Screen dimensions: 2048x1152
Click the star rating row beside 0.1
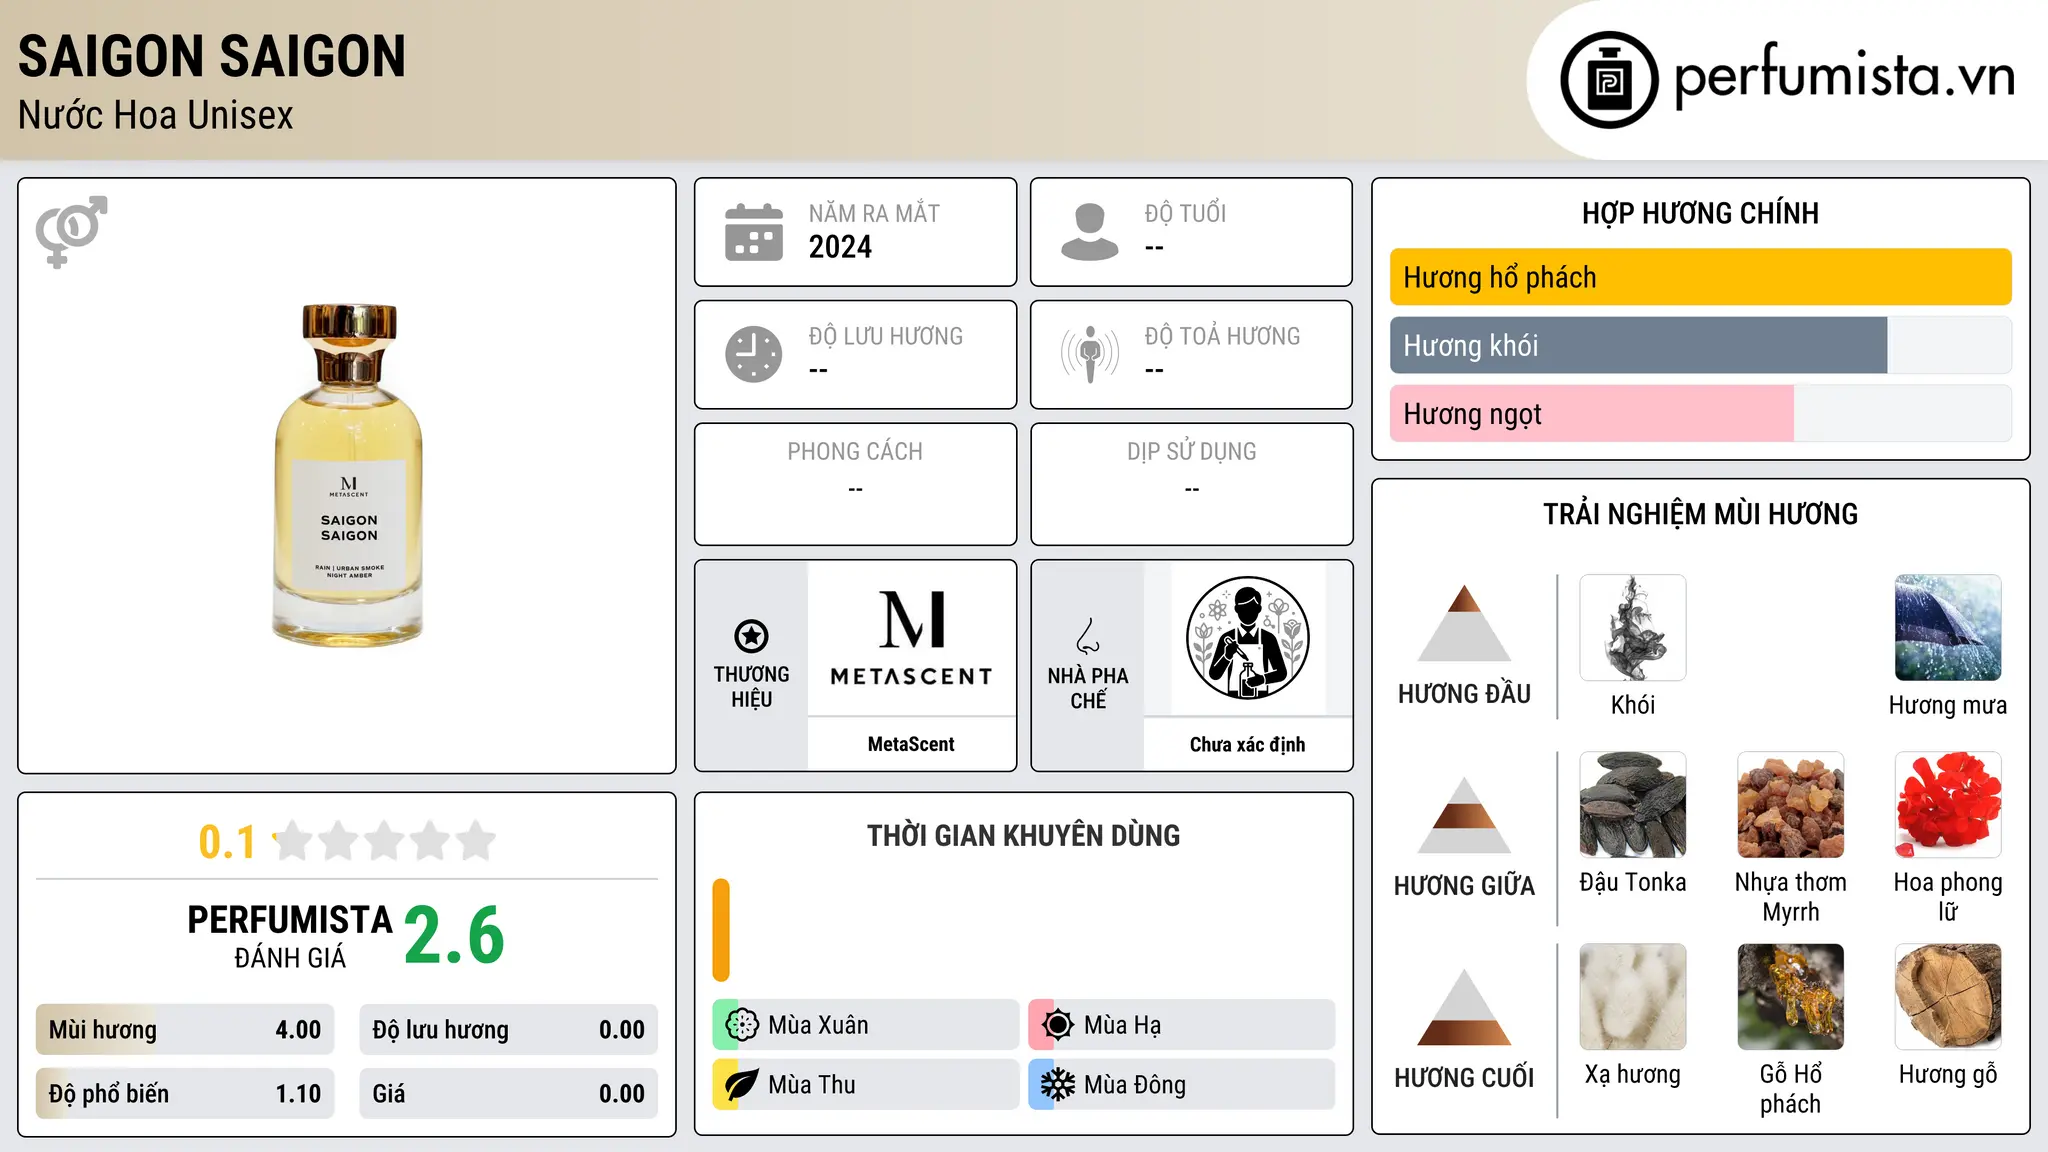point(384,841)
